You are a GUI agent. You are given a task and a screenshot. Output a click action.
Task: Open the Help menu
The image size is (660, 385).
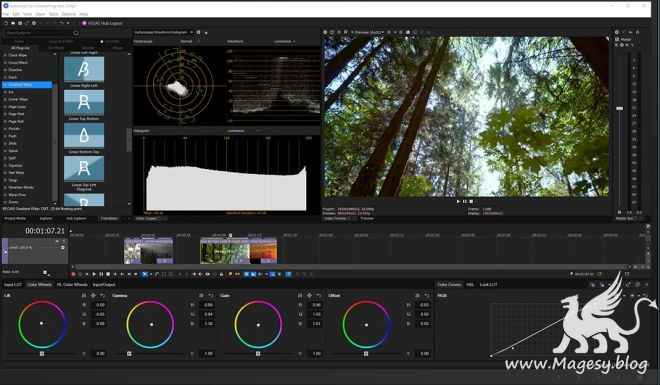[83, 14]
